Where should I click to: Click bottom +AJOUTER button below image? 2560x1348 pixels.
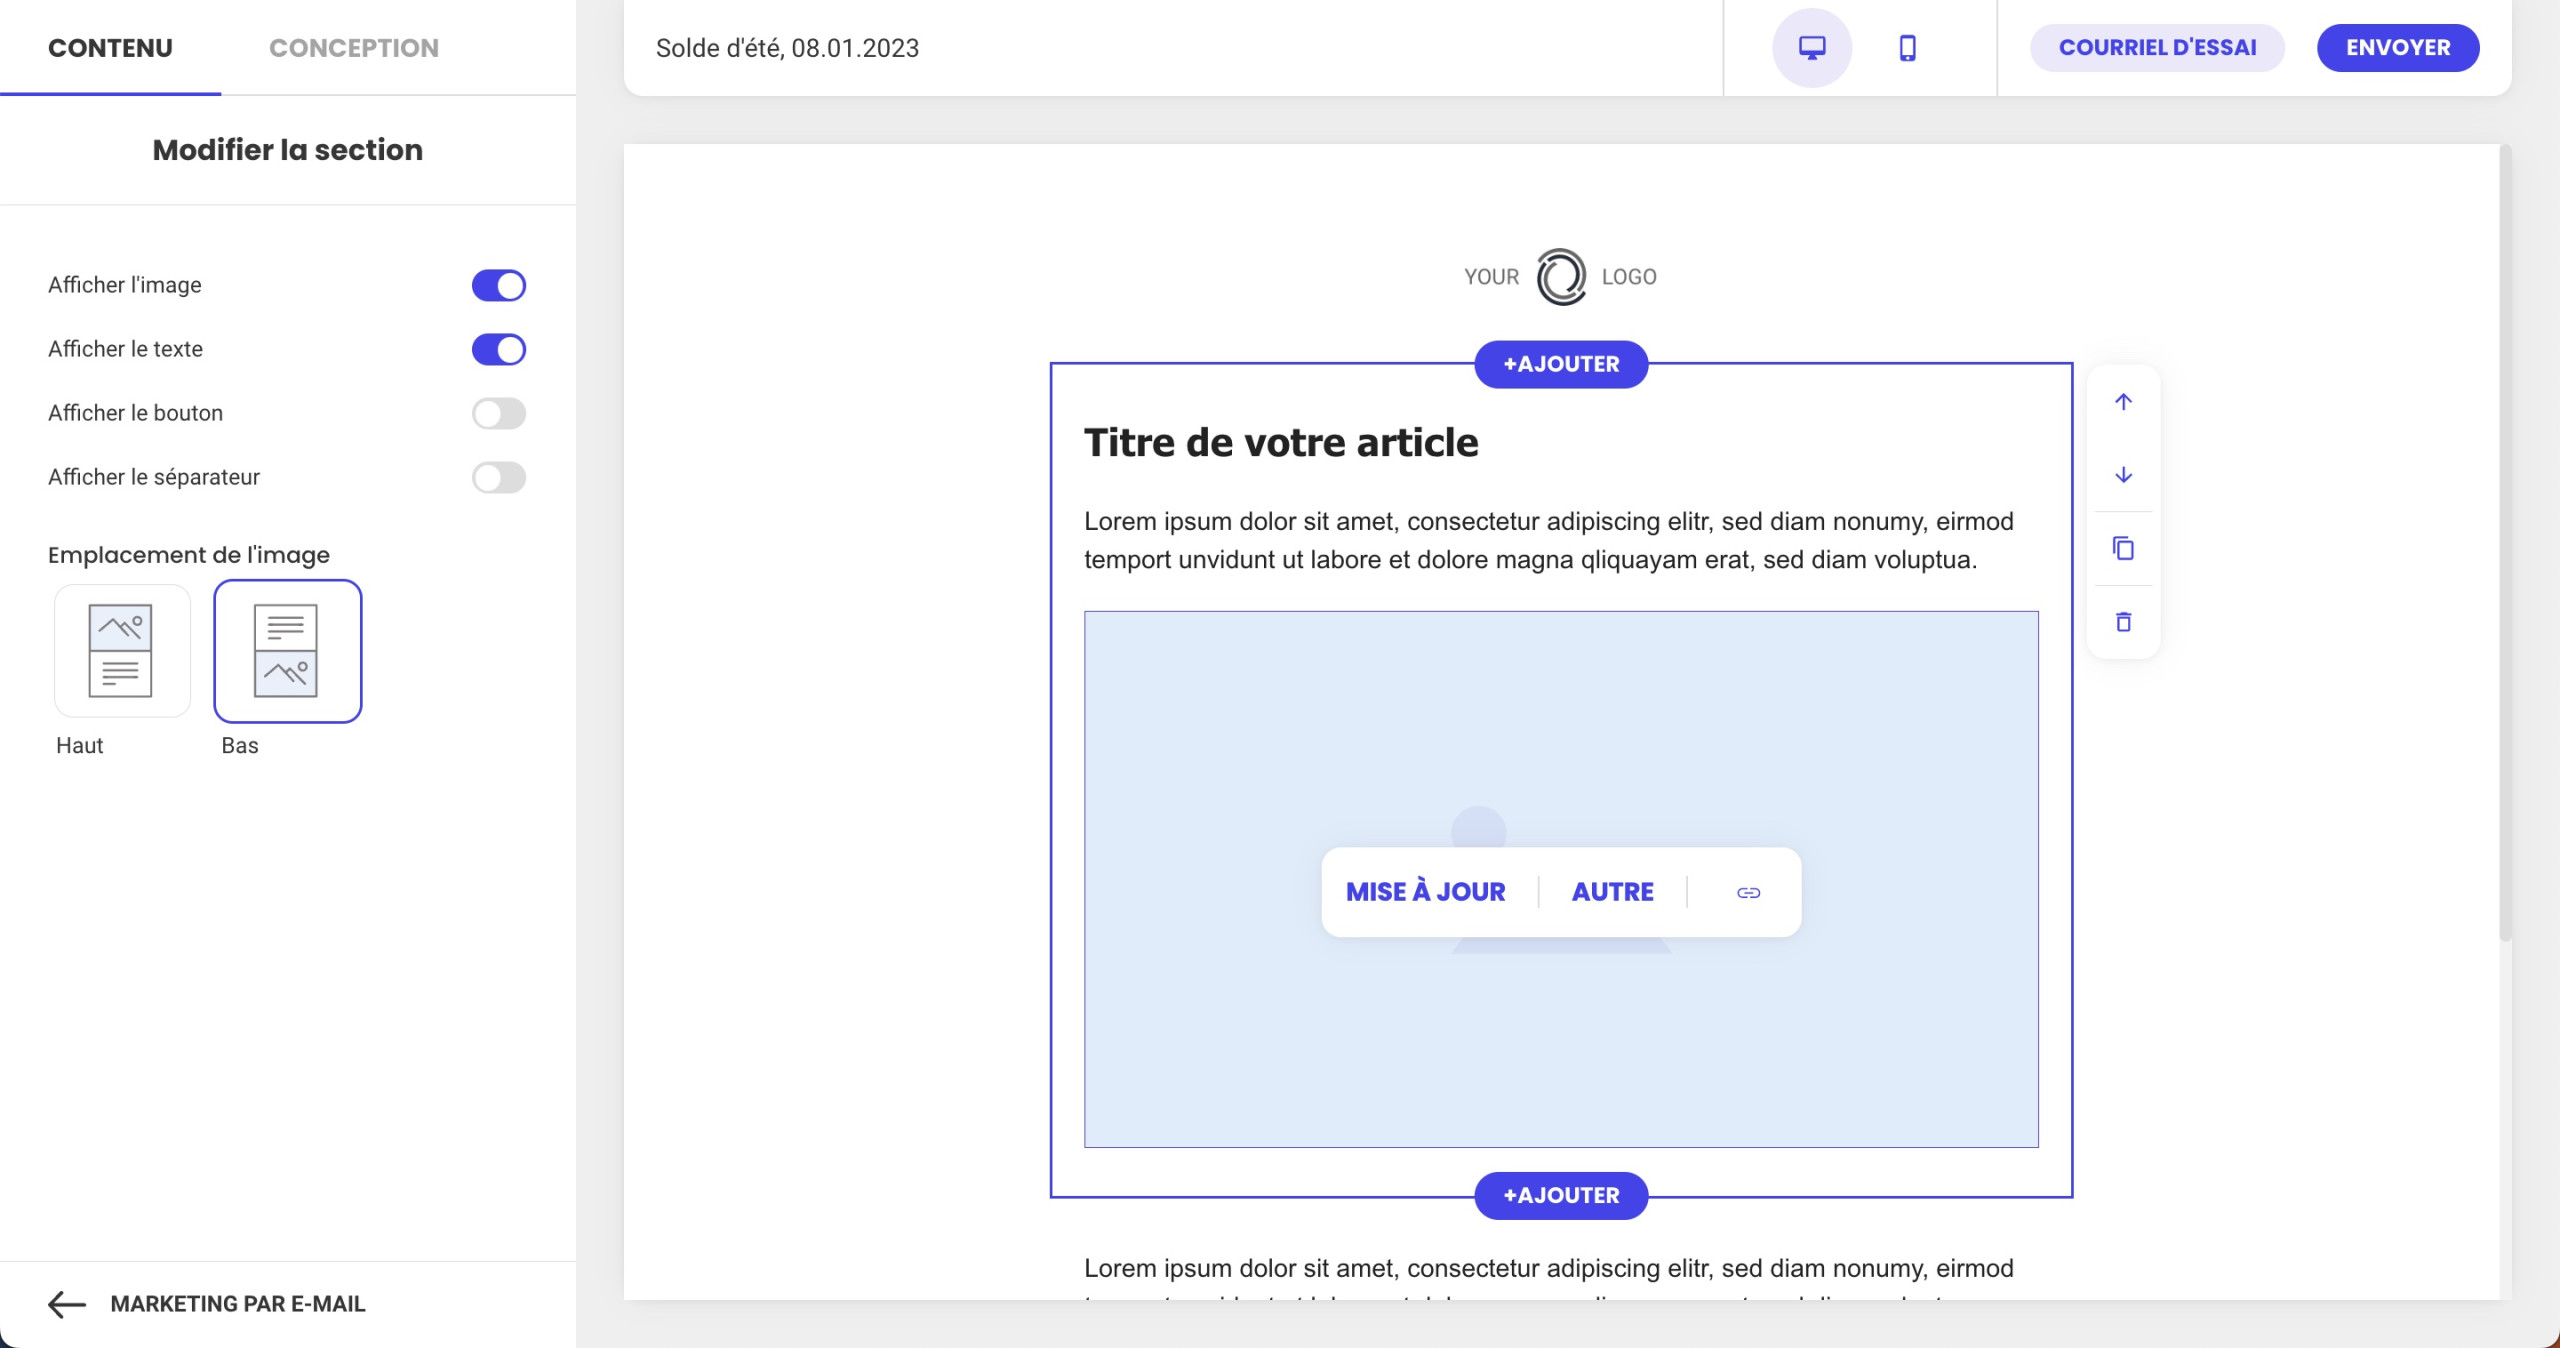point(1561,1195)
